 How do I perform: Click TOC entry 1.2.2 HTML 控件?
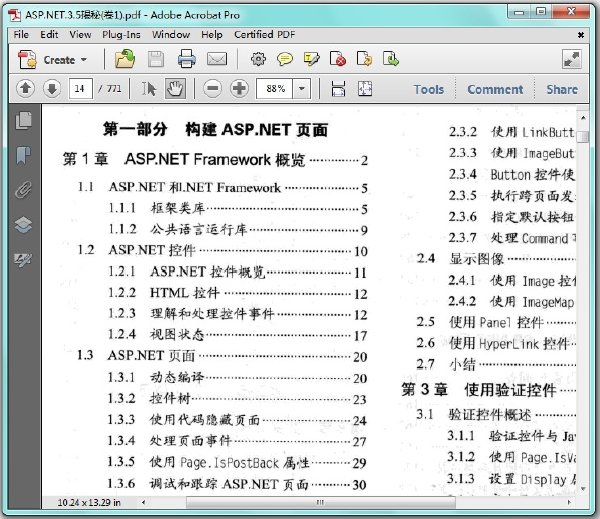coord(238,293)
